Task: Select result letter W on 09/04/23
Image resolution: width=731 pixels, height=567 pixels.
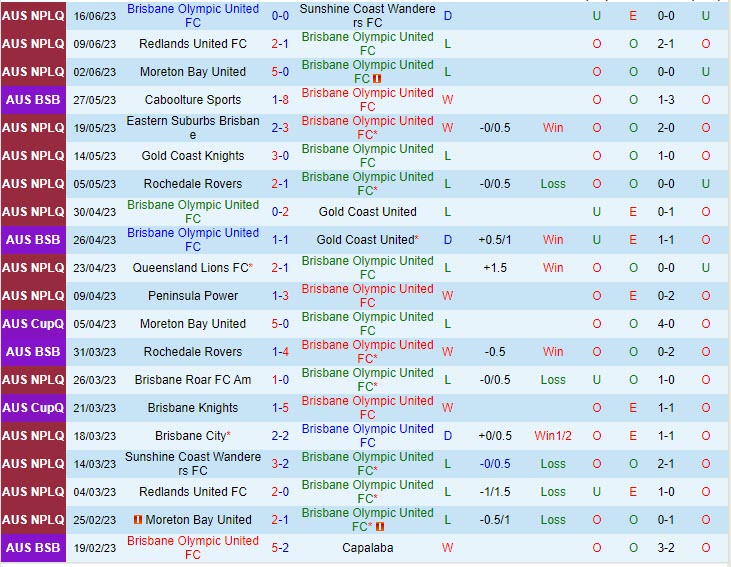Action: (x=448, y=296)
